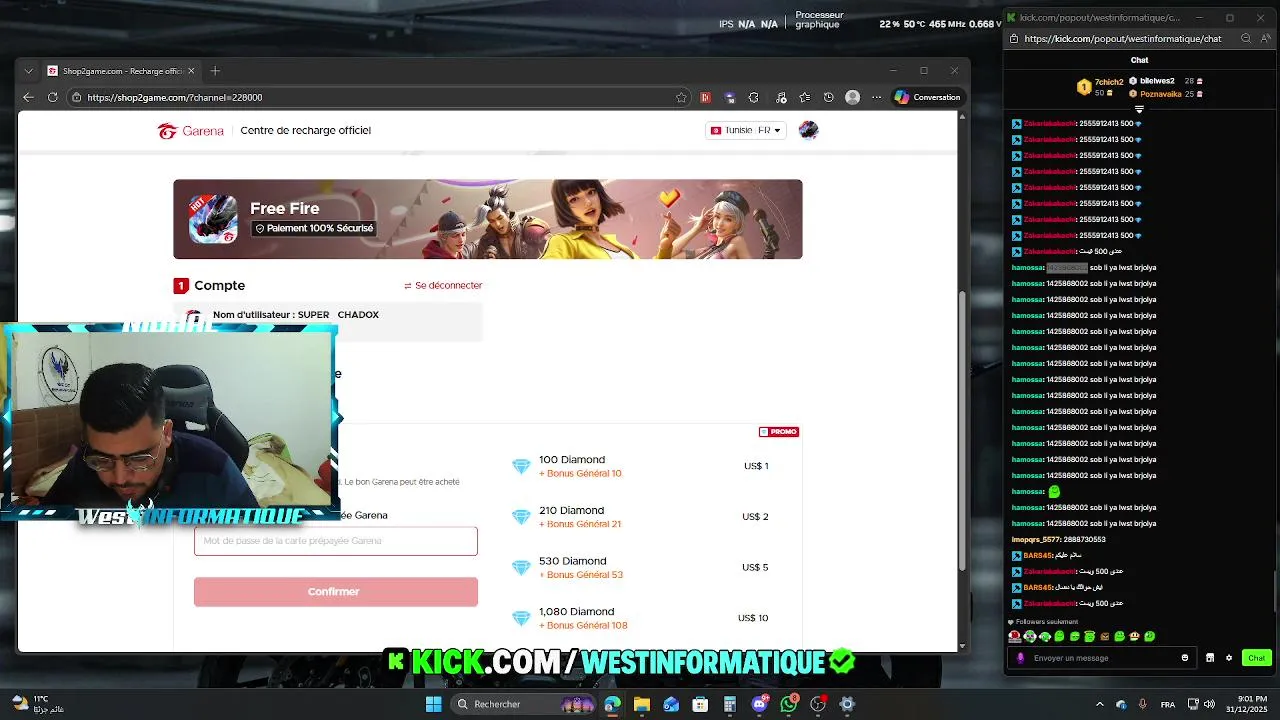Click top gifter 7chich2

[1101, 87]
